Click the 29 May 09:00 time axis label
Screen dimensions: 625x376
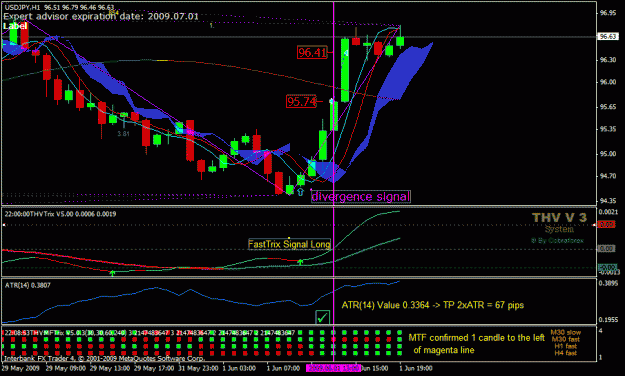[x=66, y=368]
